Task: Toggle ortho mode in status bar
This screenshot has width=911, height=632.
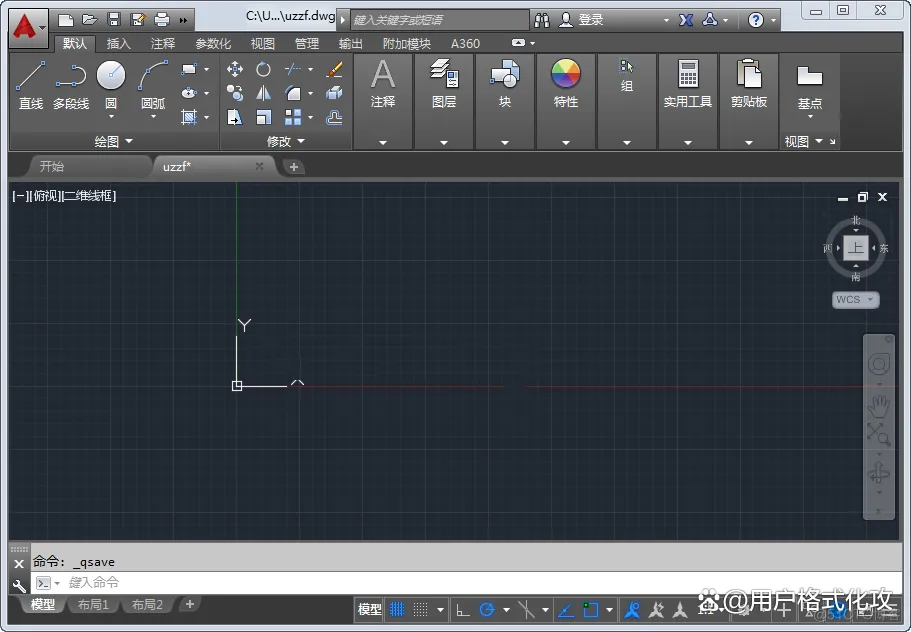Action: coord(463,610)
